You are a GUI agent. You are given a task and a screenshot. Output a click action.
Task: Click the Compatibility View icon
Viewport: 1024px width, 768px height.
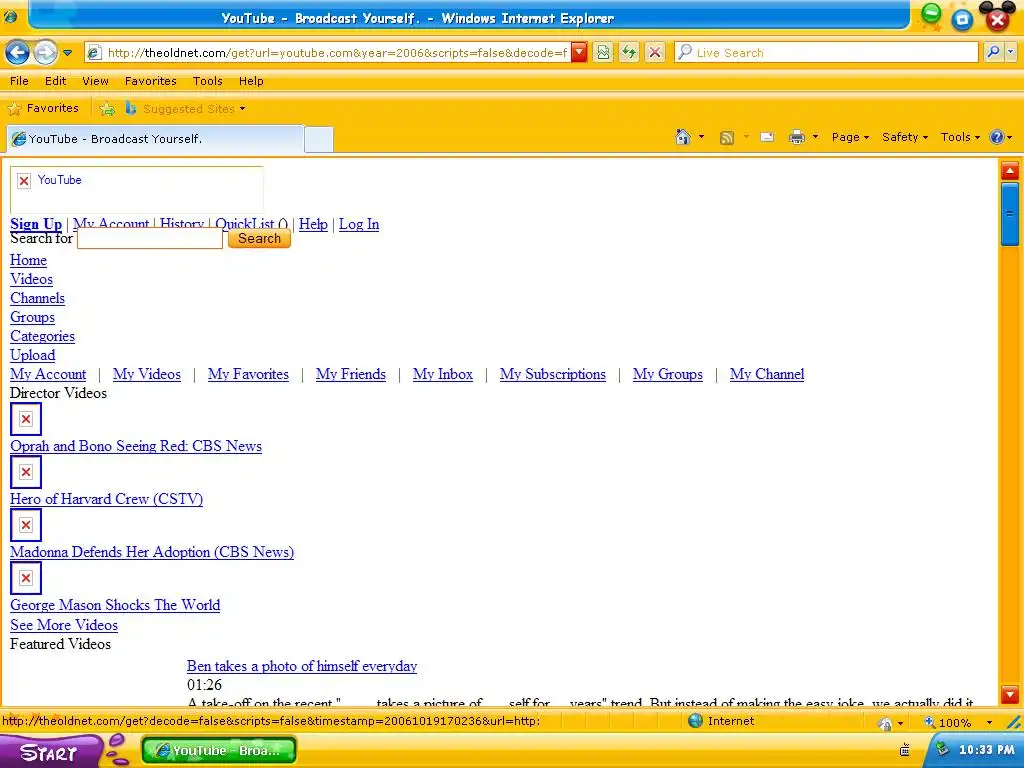click(603, 53)
